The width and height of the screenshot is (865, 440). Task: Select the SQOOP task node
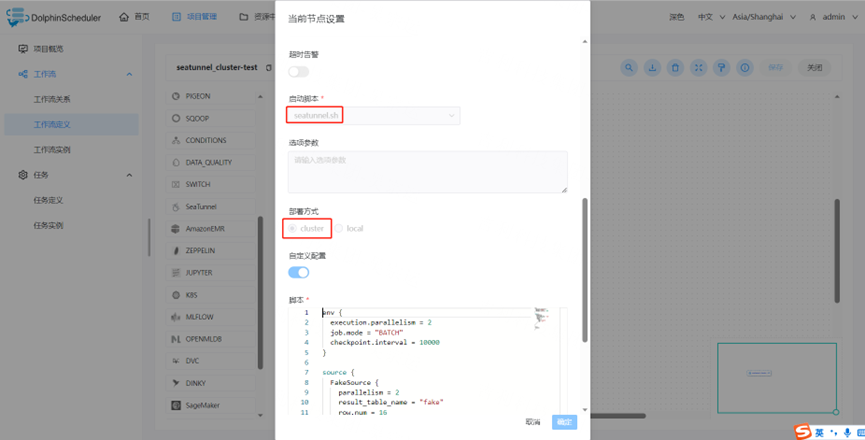[x=210, y=118]
